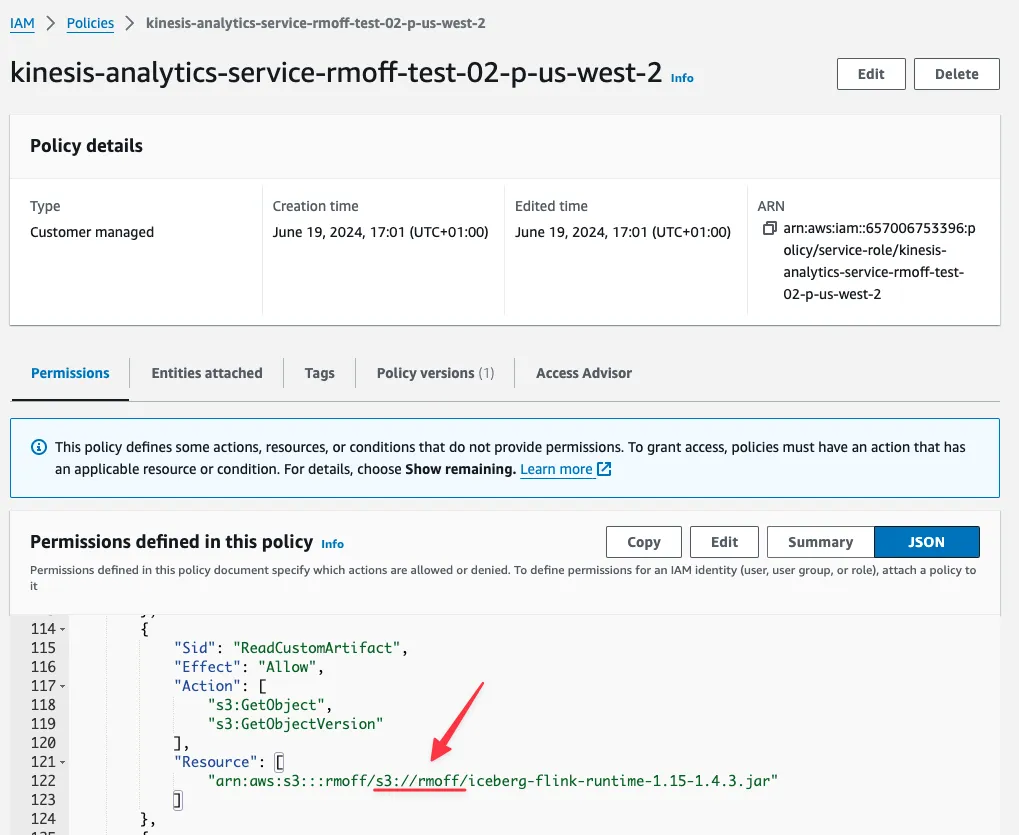Click the Edited time June 19, 2024 value
Image resolution: width=1019 pixels, height=835 pixels.
[x=623, y=232]
